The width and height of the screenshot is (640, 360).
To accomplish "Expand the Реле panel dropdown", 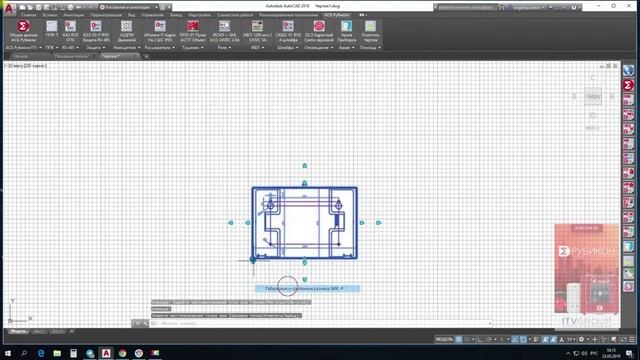I will [224, 48].
